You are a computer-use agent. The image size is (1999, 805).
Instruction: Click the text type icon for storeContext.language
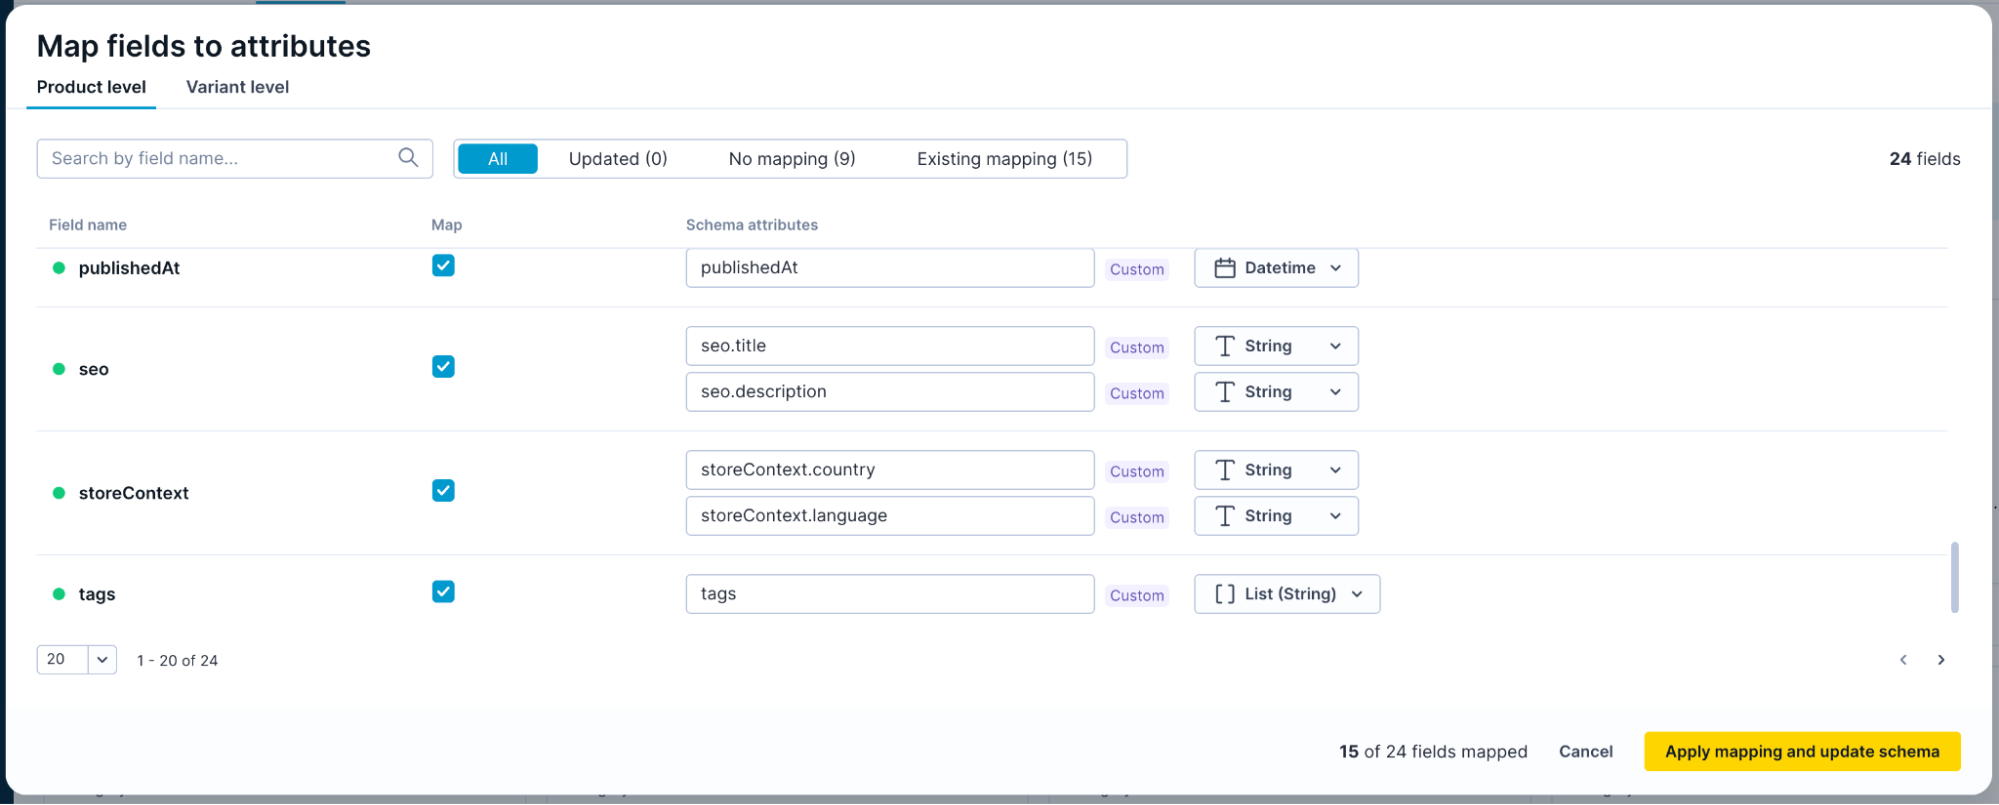pyautogui.click(x=1224, y=516)
